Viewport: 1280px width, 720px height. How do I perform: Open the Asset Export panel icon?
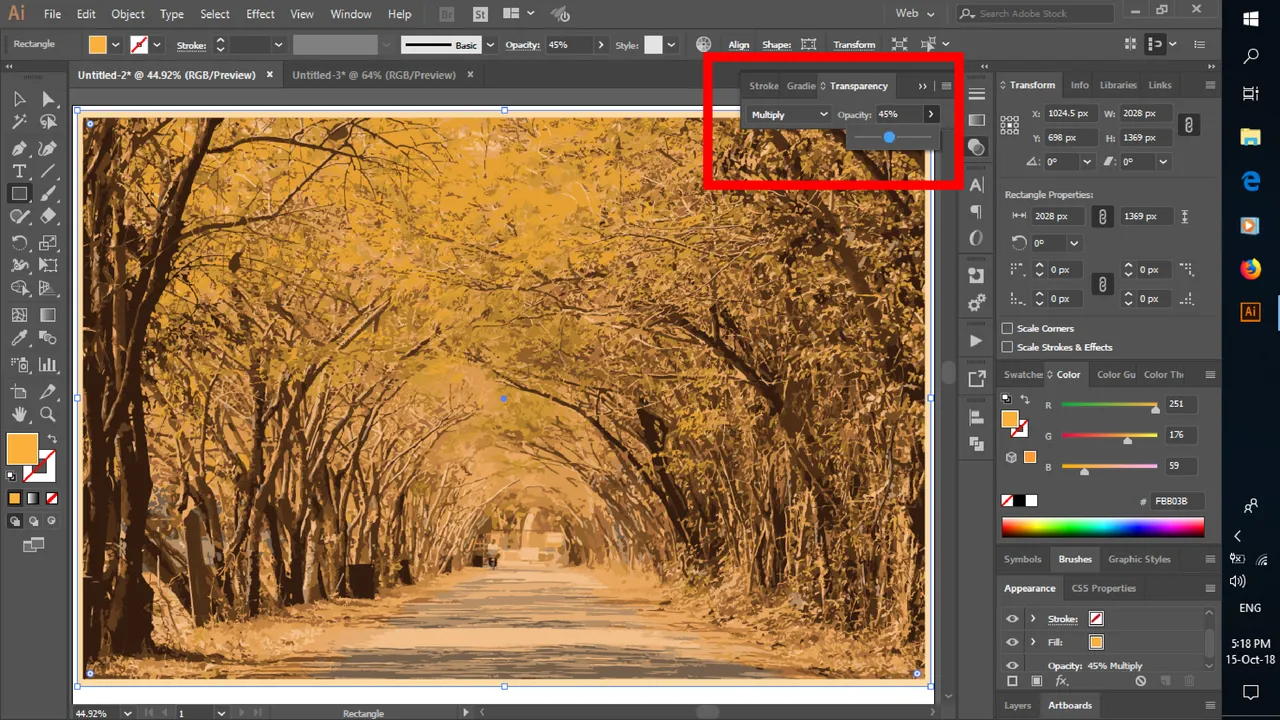976,379
